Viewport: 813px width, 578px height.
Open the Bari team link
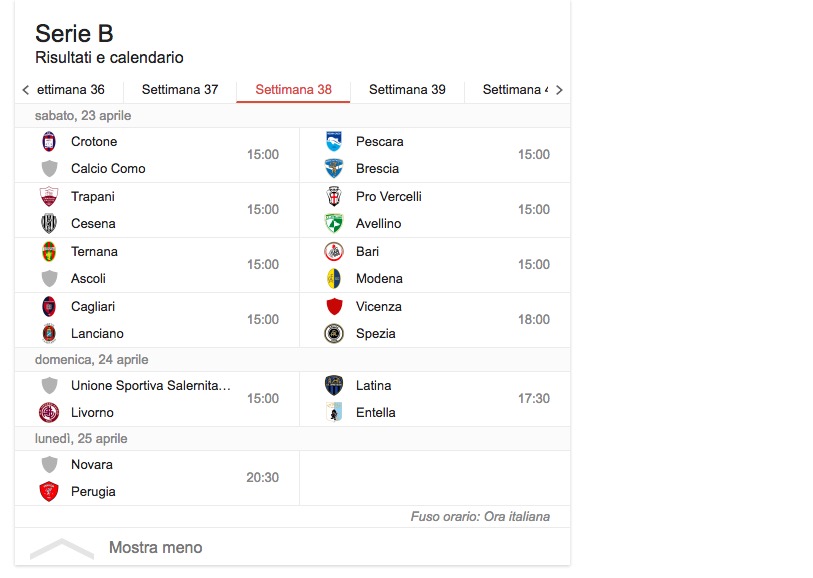[367, 252]
